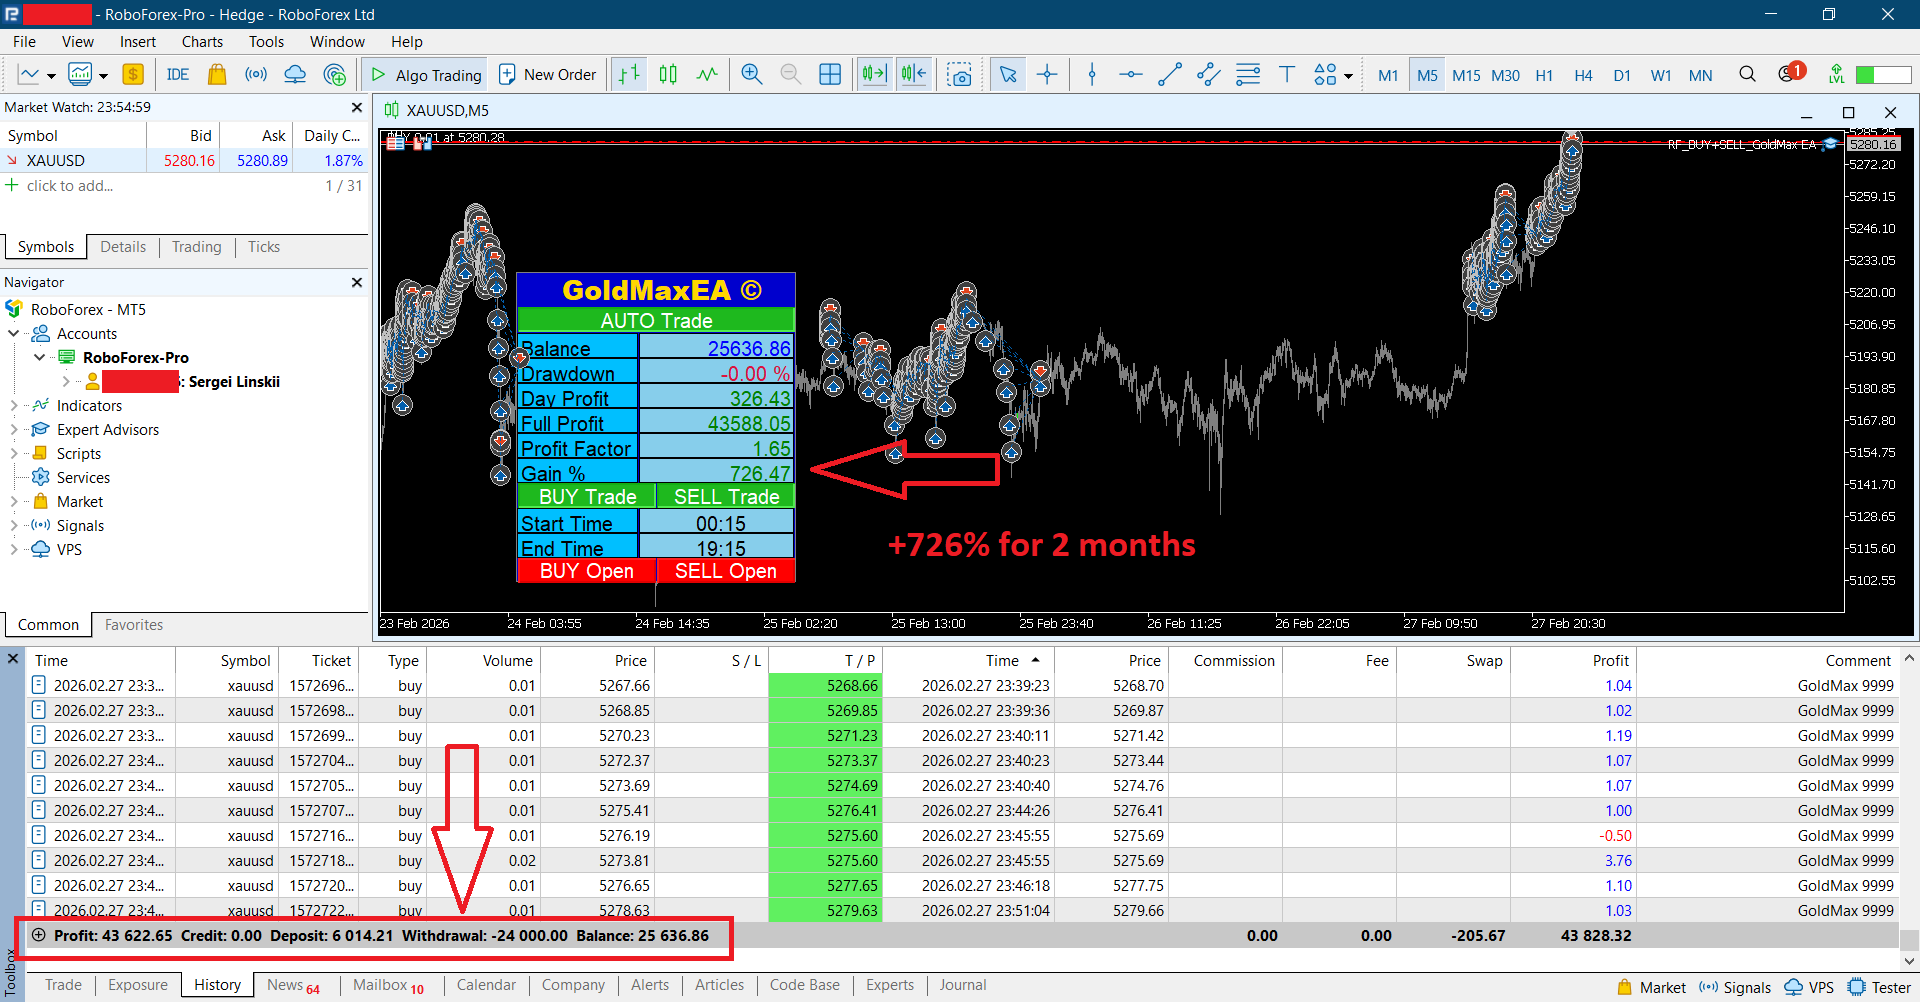The height and width of the screenshot is (1002, 1920).
Task: Switch to H4 timeframe
Action: 1583,75
